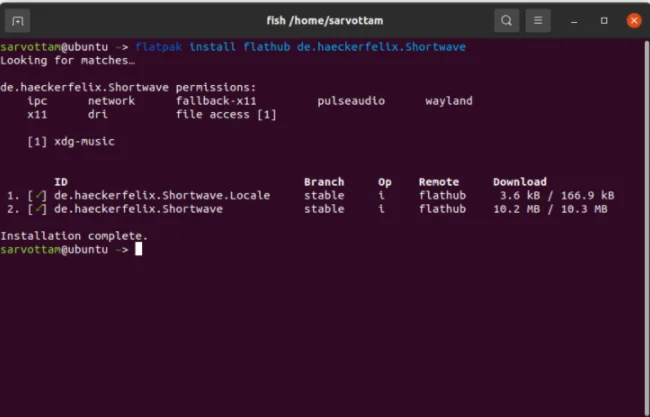
Task: Close the terminal window
Action: (x=633, y=20)
